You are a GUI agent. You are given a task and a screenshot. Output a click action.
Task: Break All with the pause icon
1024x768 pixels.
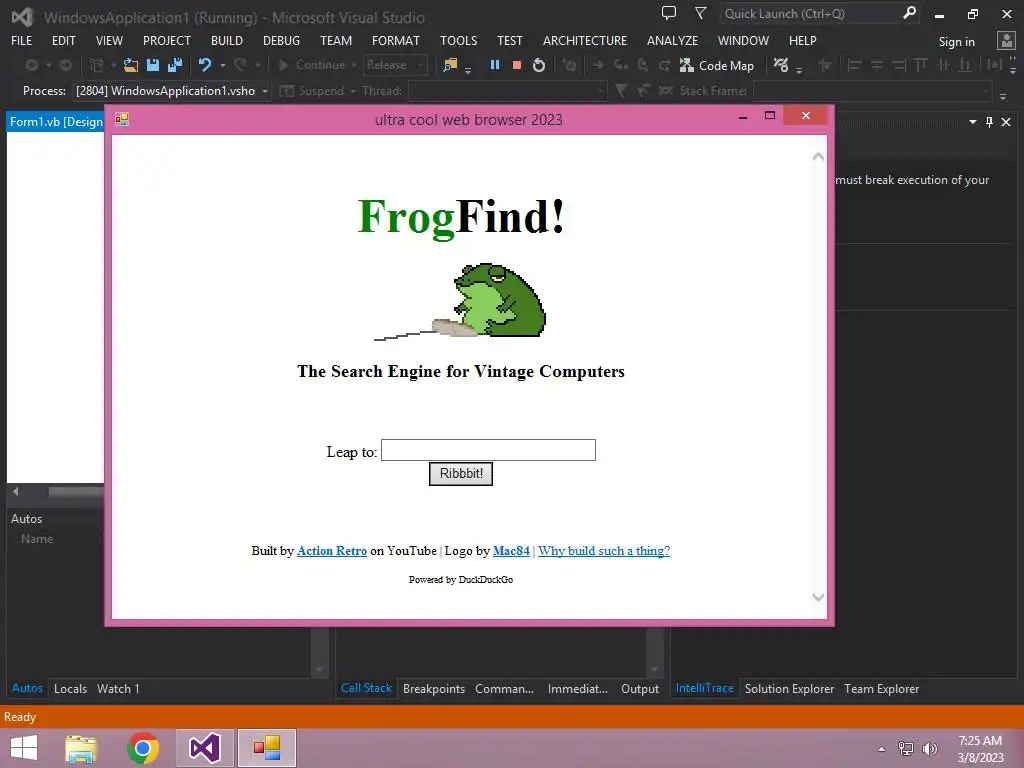point(494,65)
